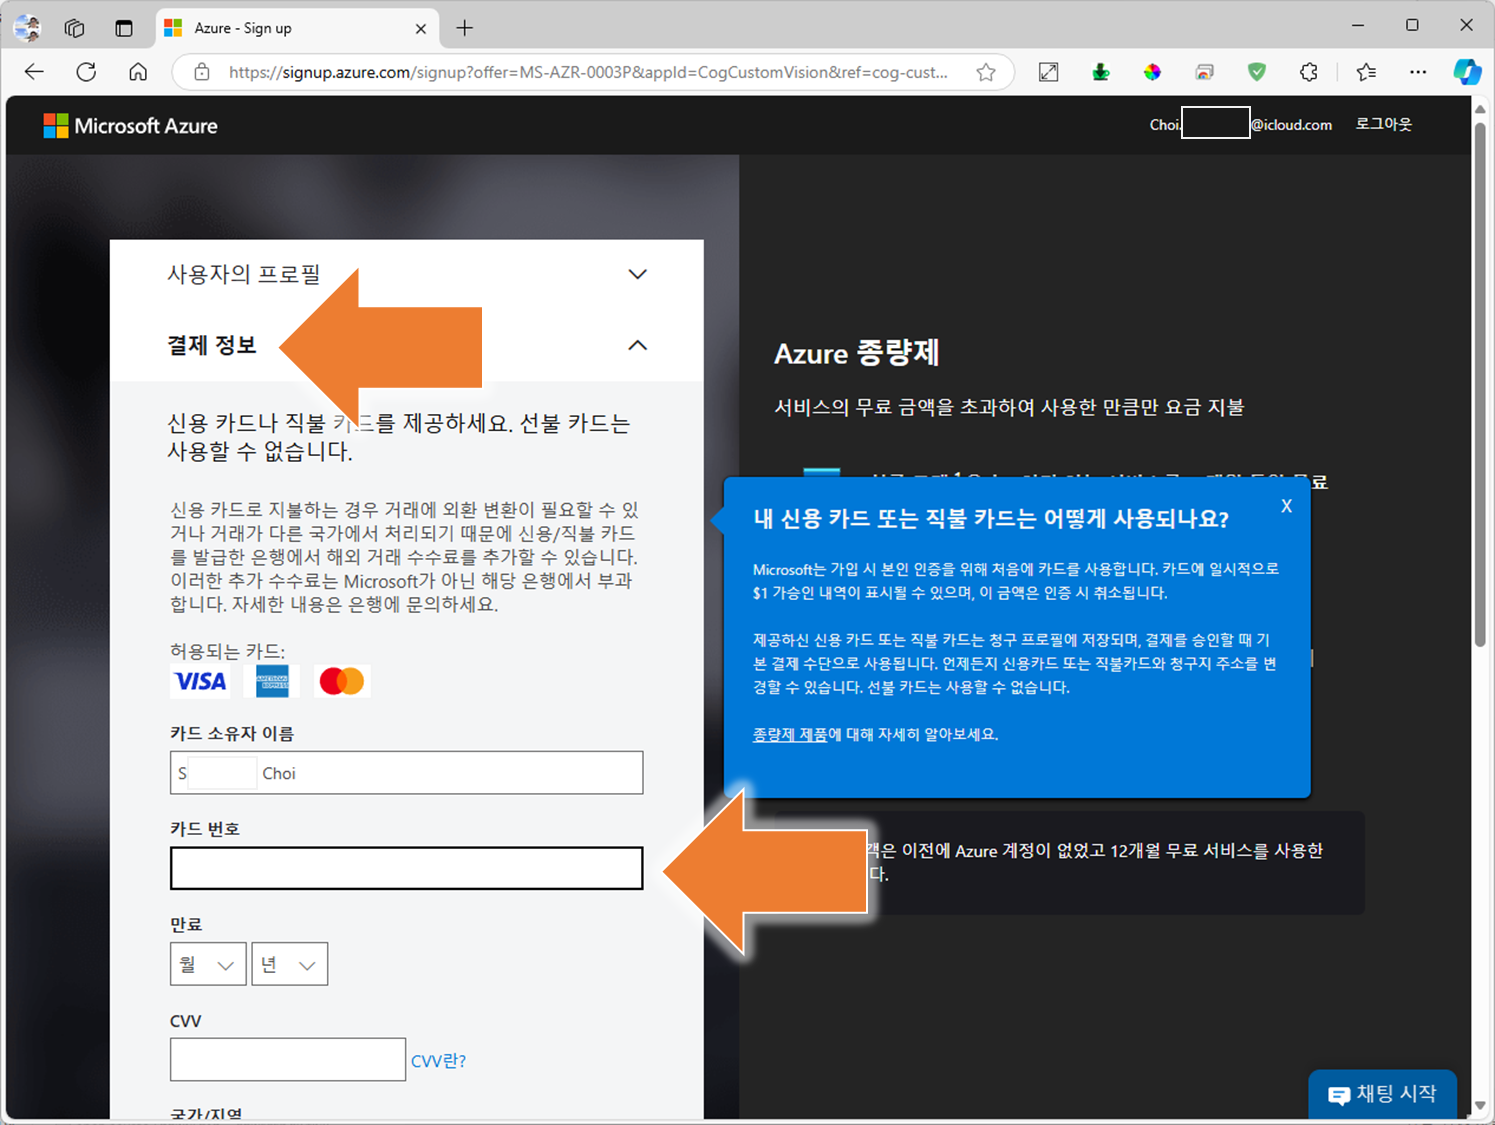Screen dimensions: 1495x1125
Task: Open browser Settings and more menu
Action: point(1418,72)
